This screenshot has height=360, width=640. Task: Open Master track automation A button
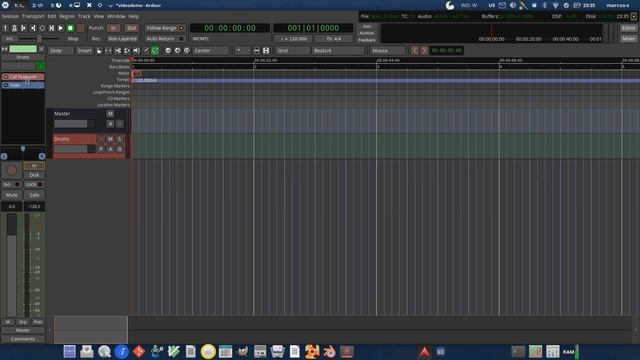pos(110,124)
